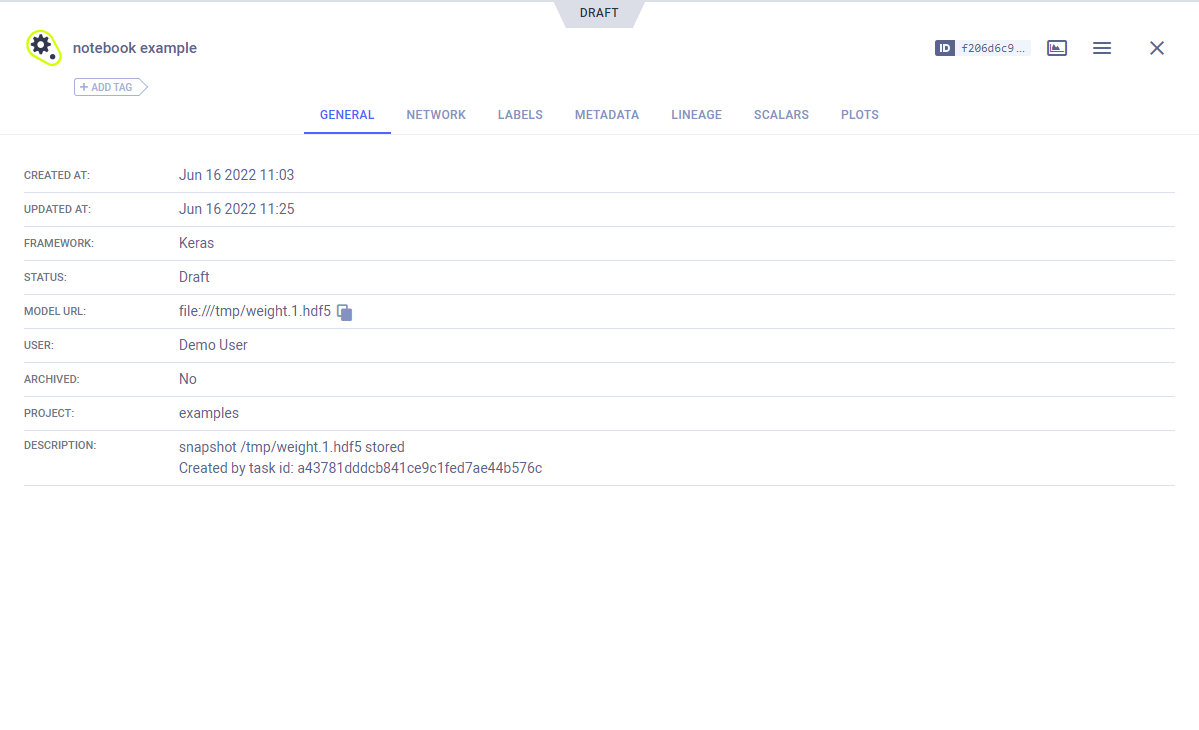This screenshot has width=1199, height=730.
Task: Open the Network tab
Action: pos(436,115)
